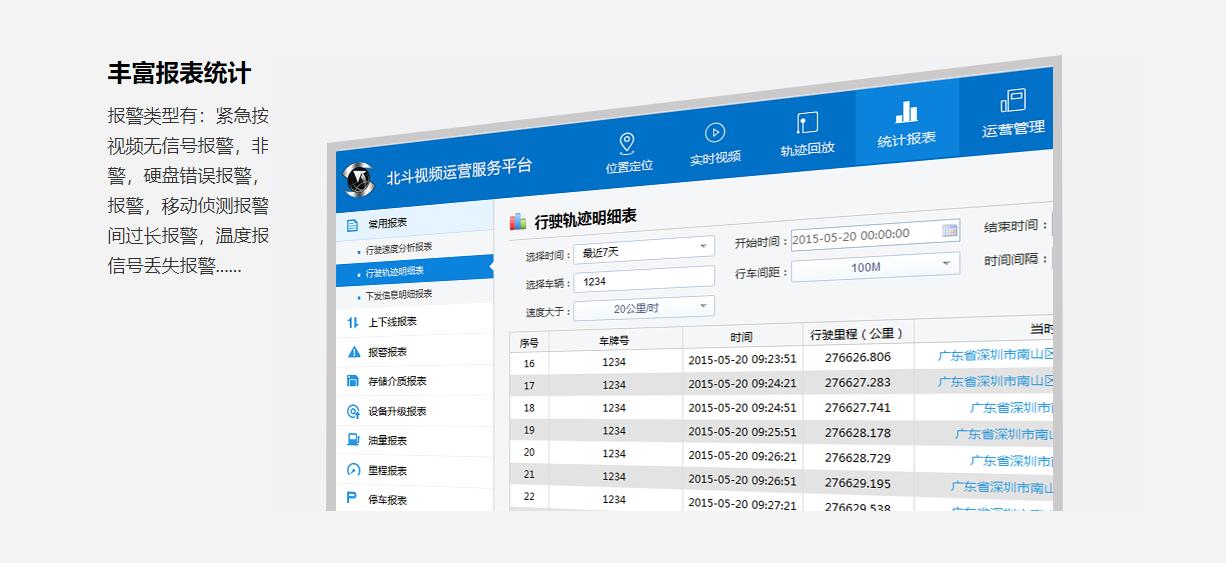Image resolution: width=1226 pixels, height=563 pixels.
Task: Open the address link in row 18
Action: point(1011,408)
